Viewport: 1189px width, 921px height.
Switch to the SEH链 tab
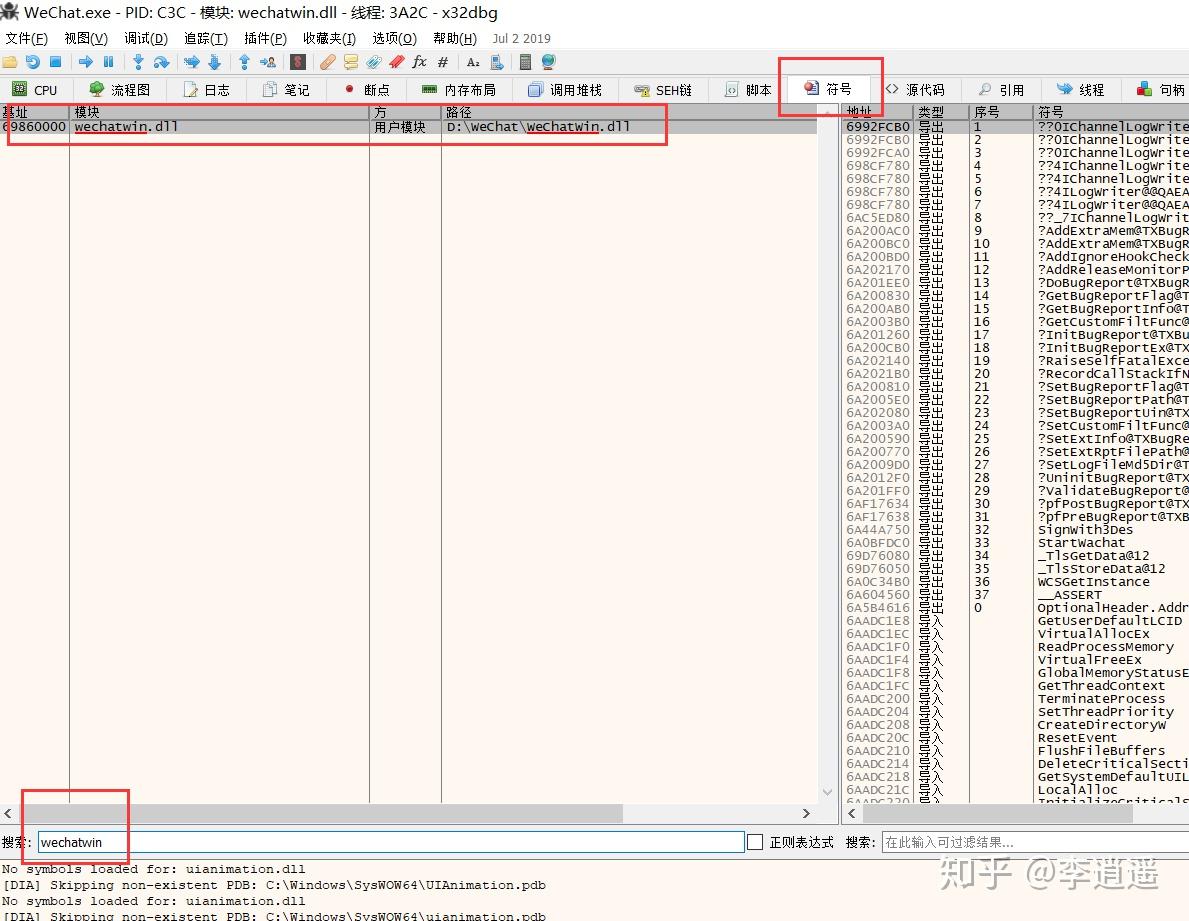click(x=664, y=89)
